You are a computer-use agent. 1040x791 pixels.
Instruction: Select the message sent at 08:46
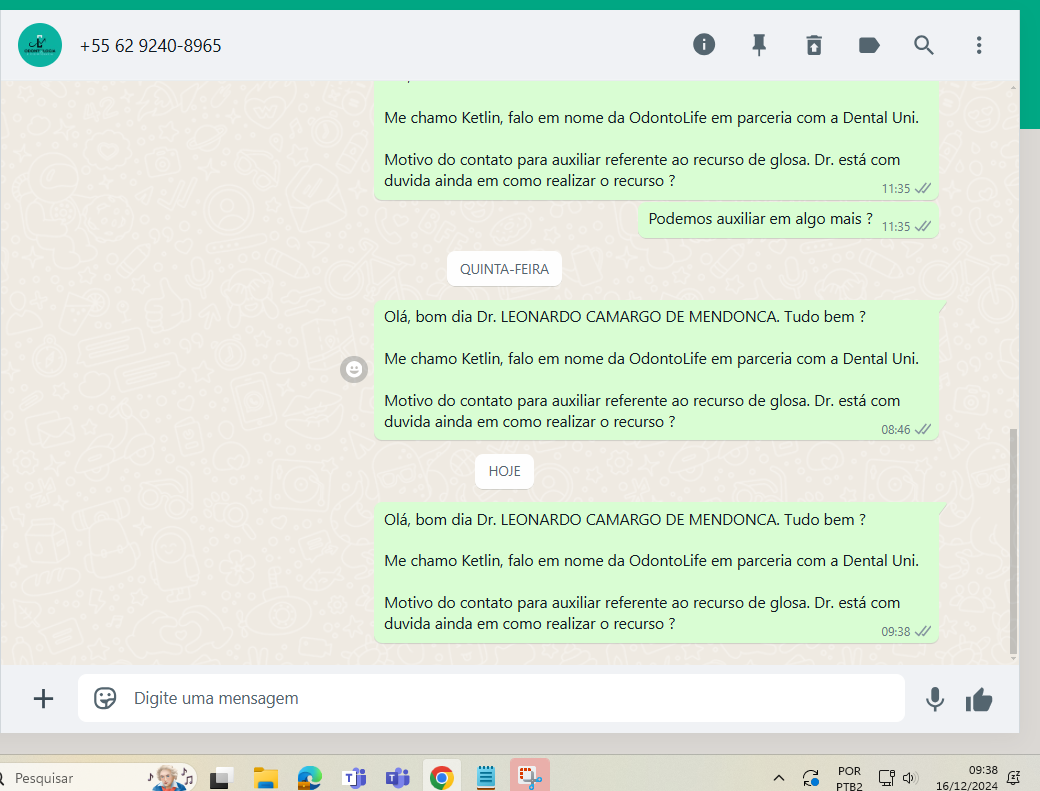[656, 369]
